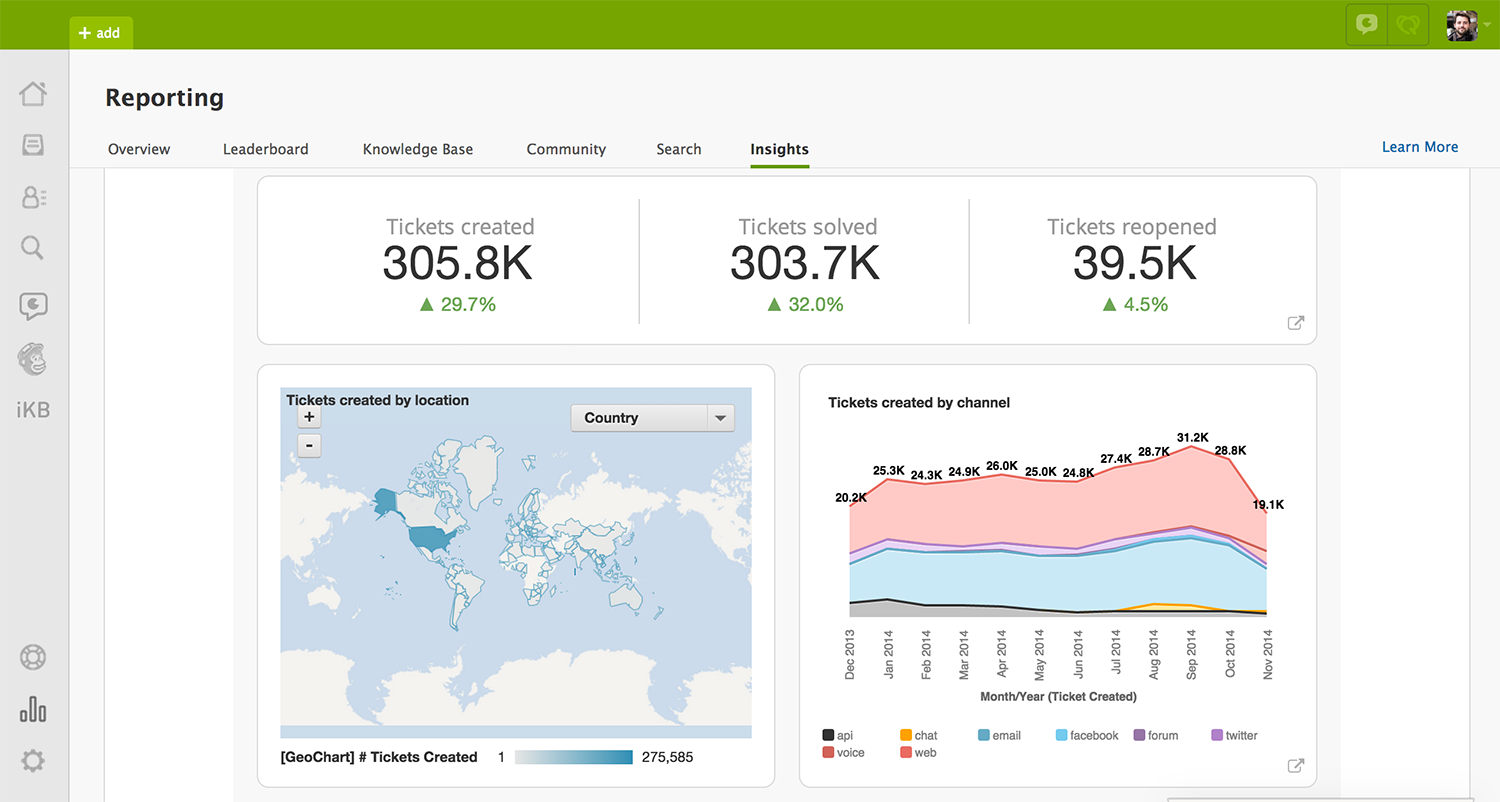Screen dimensions: 1500x802
Task: Zoom in on the map with plus button
Action: coord(309,417)
